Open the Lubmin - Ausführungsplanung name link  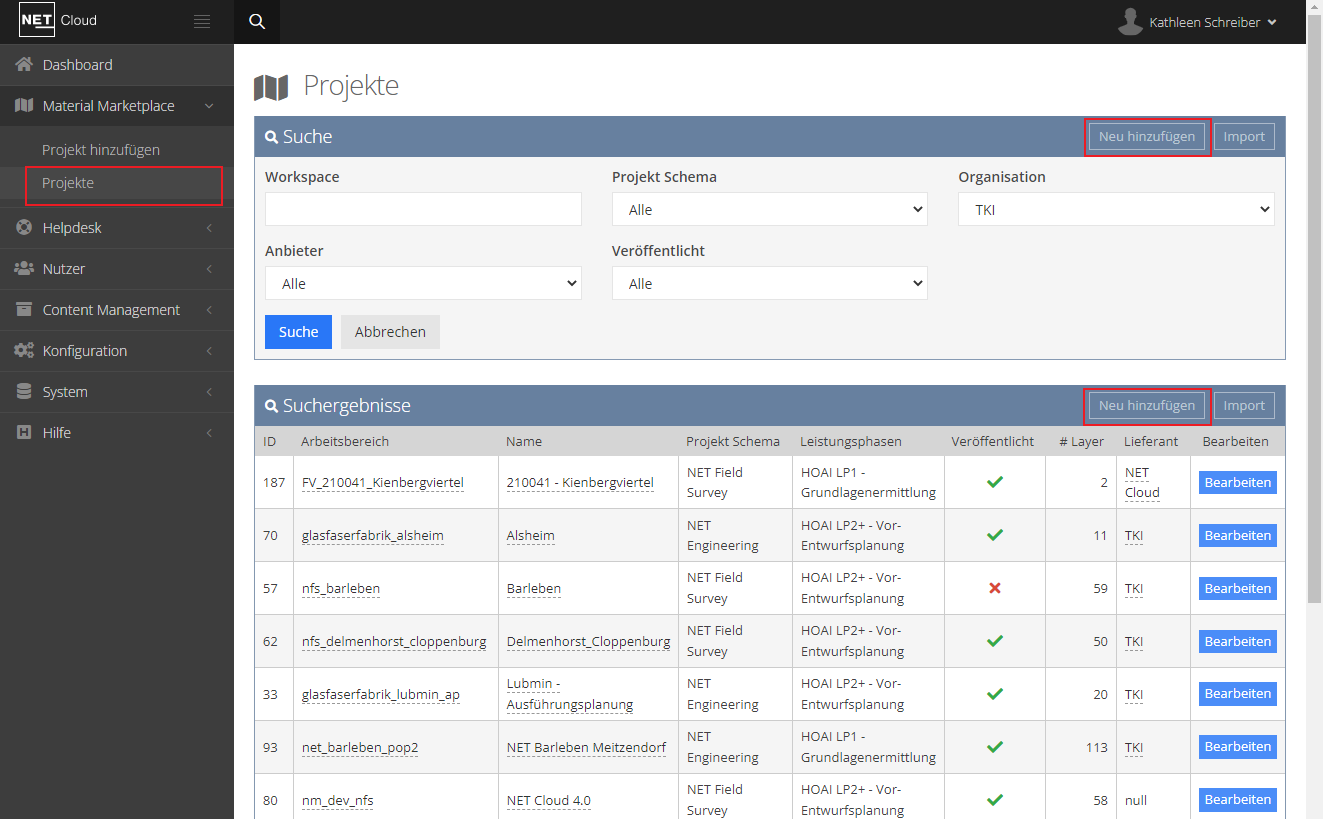point(570,694)
